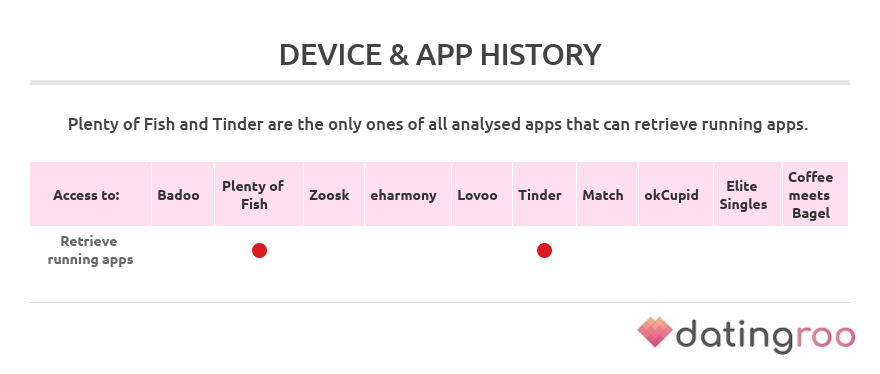
Task: Click the DEVICE & APP HISTORY title
Action: 440,55
